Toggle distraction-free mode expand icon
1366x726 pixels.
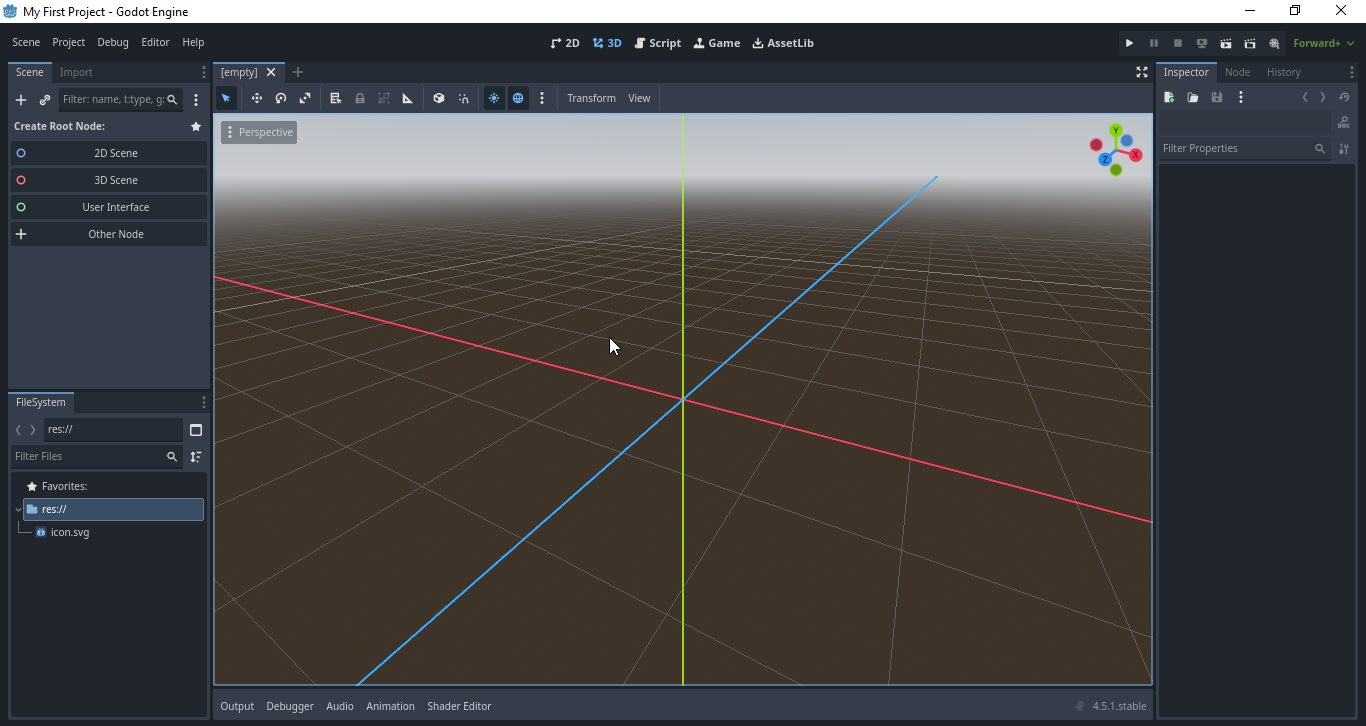[x=1142, y=72]
